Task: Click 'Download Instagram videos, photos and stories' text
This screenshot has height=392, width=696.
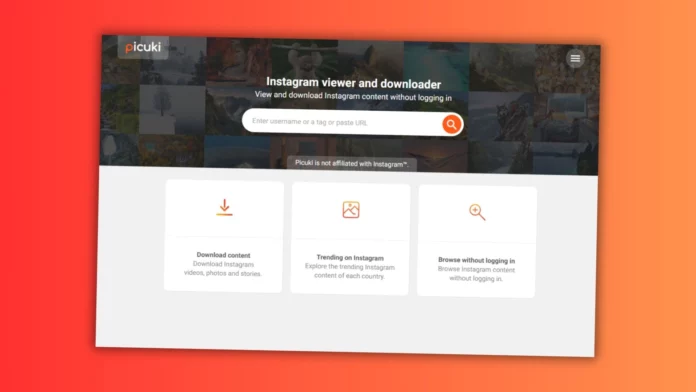Action: click(223, 269)
